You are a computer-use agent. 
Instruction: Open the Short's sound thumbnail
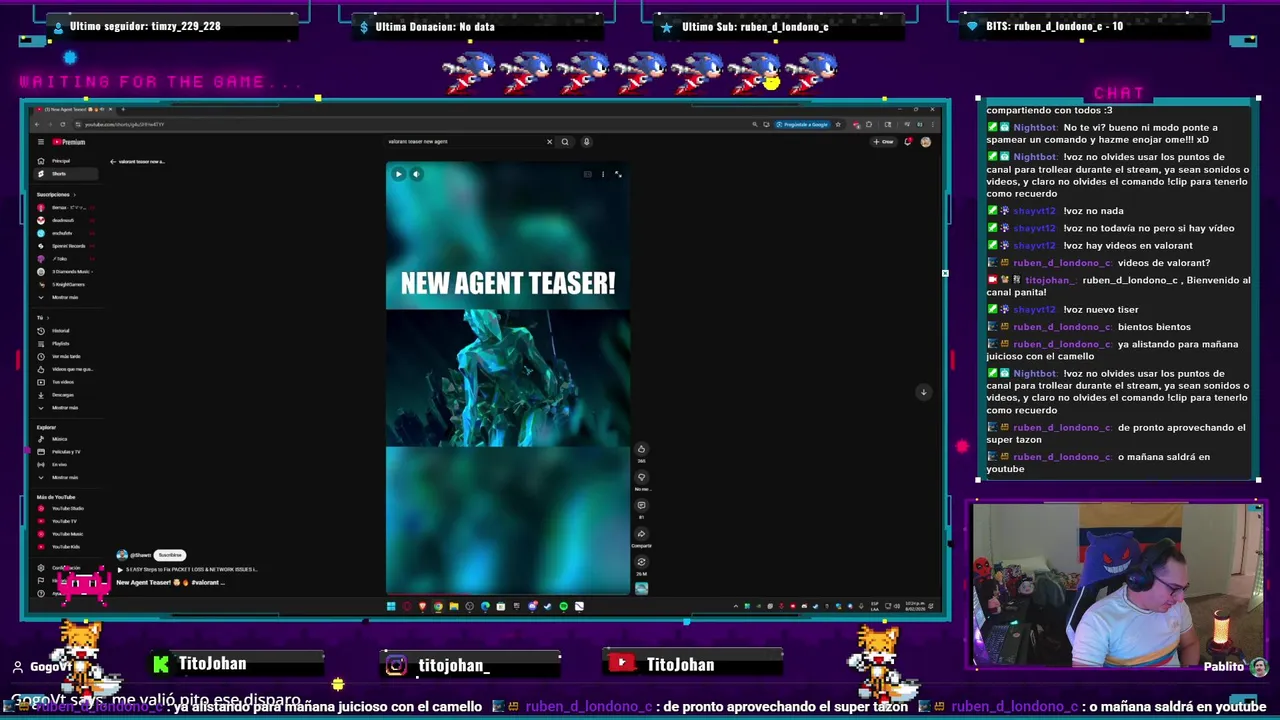[x=641, y=589]
